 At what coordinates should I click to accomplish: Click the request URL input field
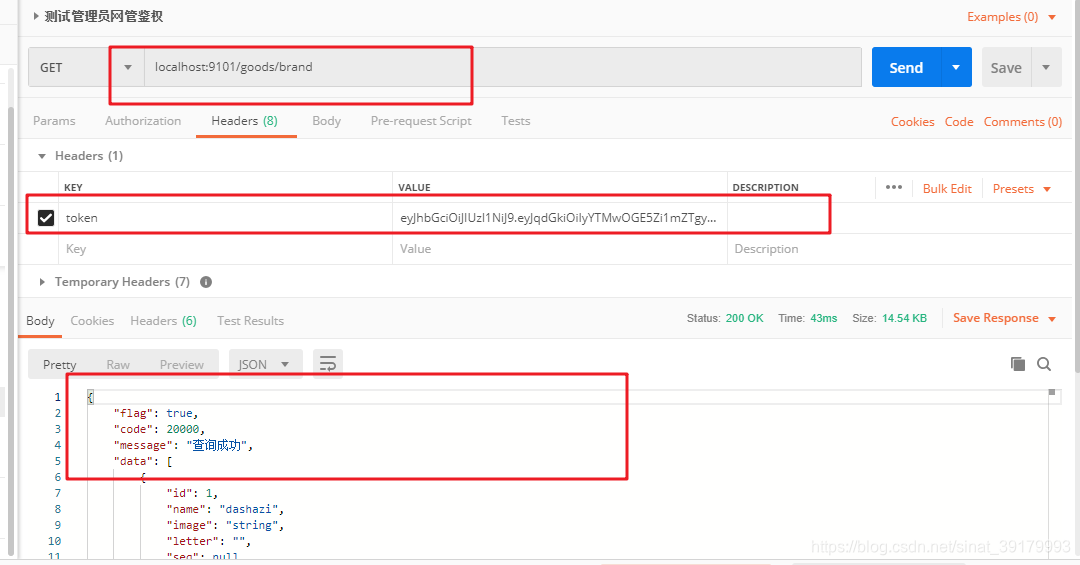[503, 68]
